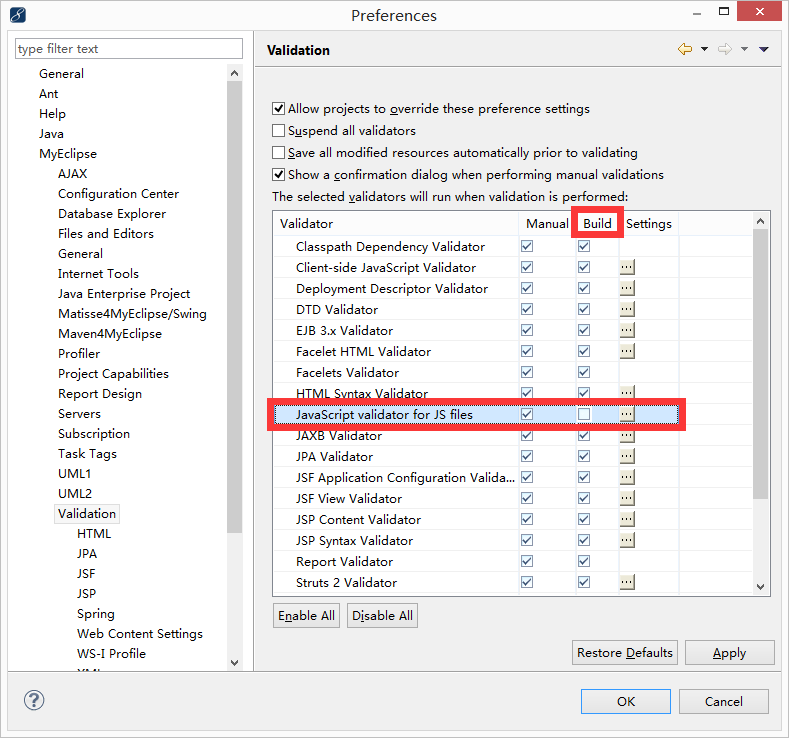Screen dimensions: 789x738
Task: Select Maven4MyEclipse preference page
Action: [110, 334]
